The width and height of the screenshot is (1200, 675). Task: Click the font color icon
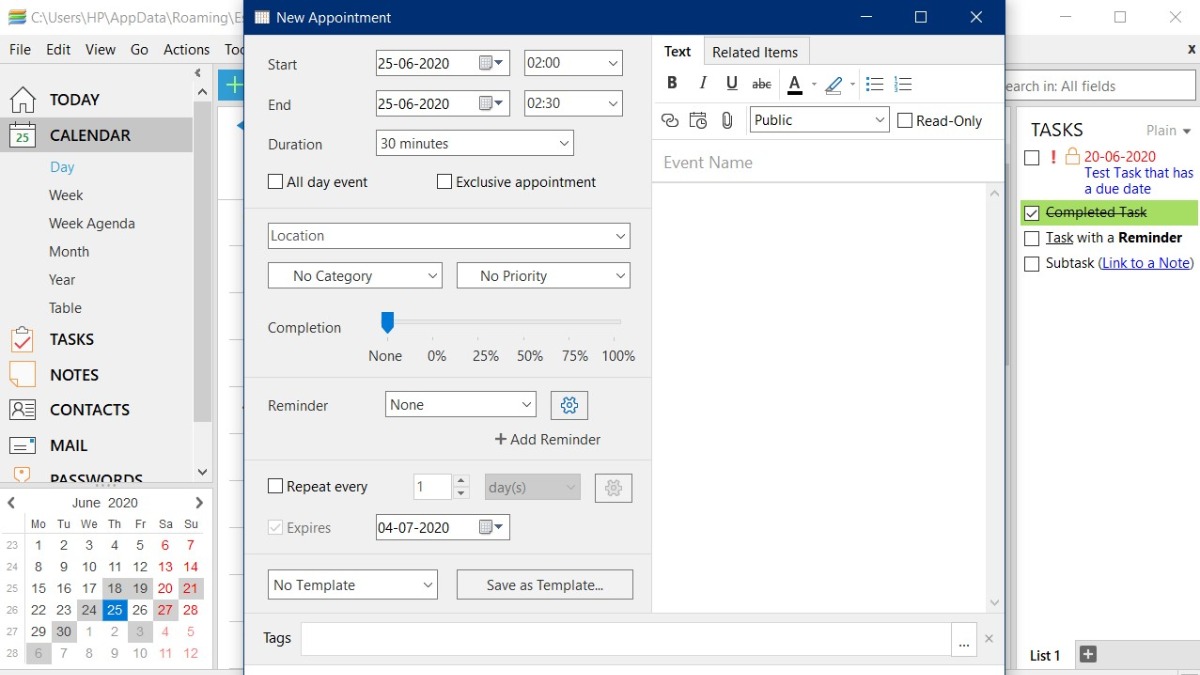point(795,84)
